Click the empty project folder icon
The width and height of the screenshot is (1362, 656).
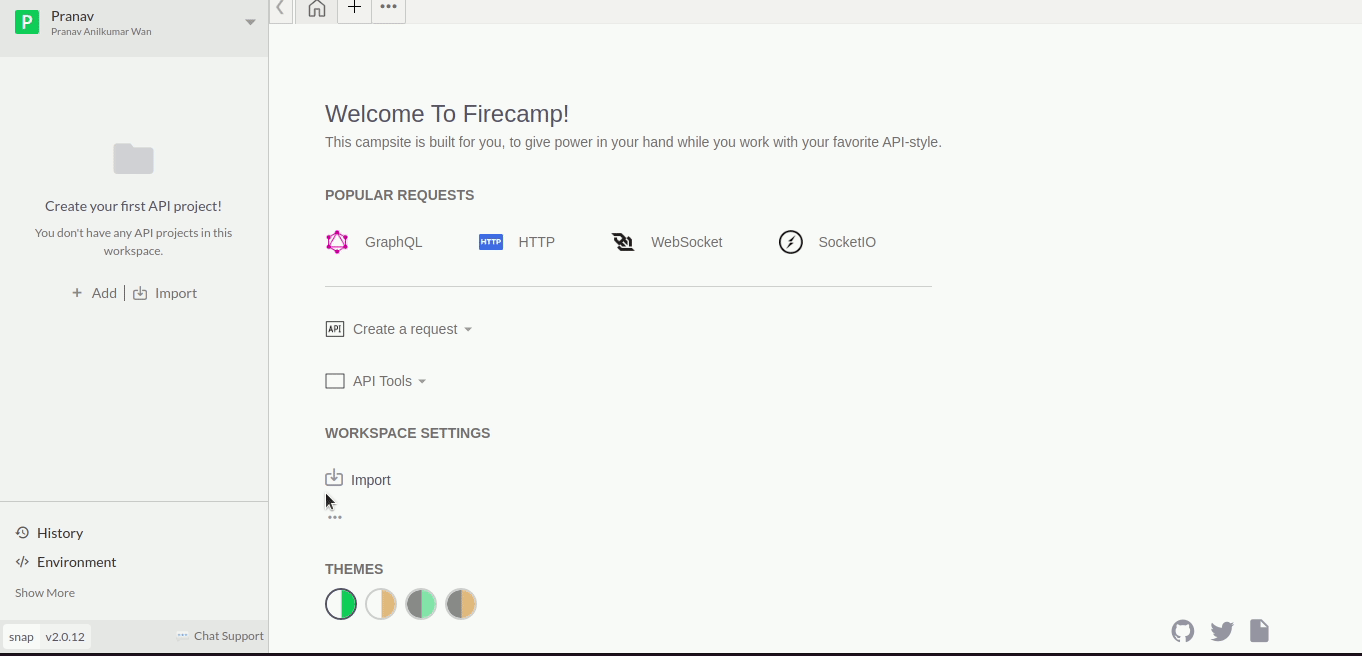pos(133,158)
